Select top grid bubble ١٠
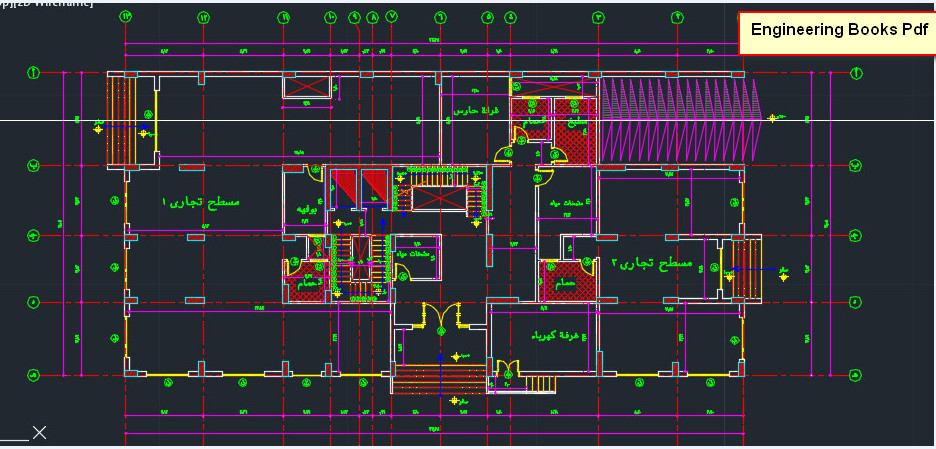This screenshot has height=449, width=936. pos(332,17)
